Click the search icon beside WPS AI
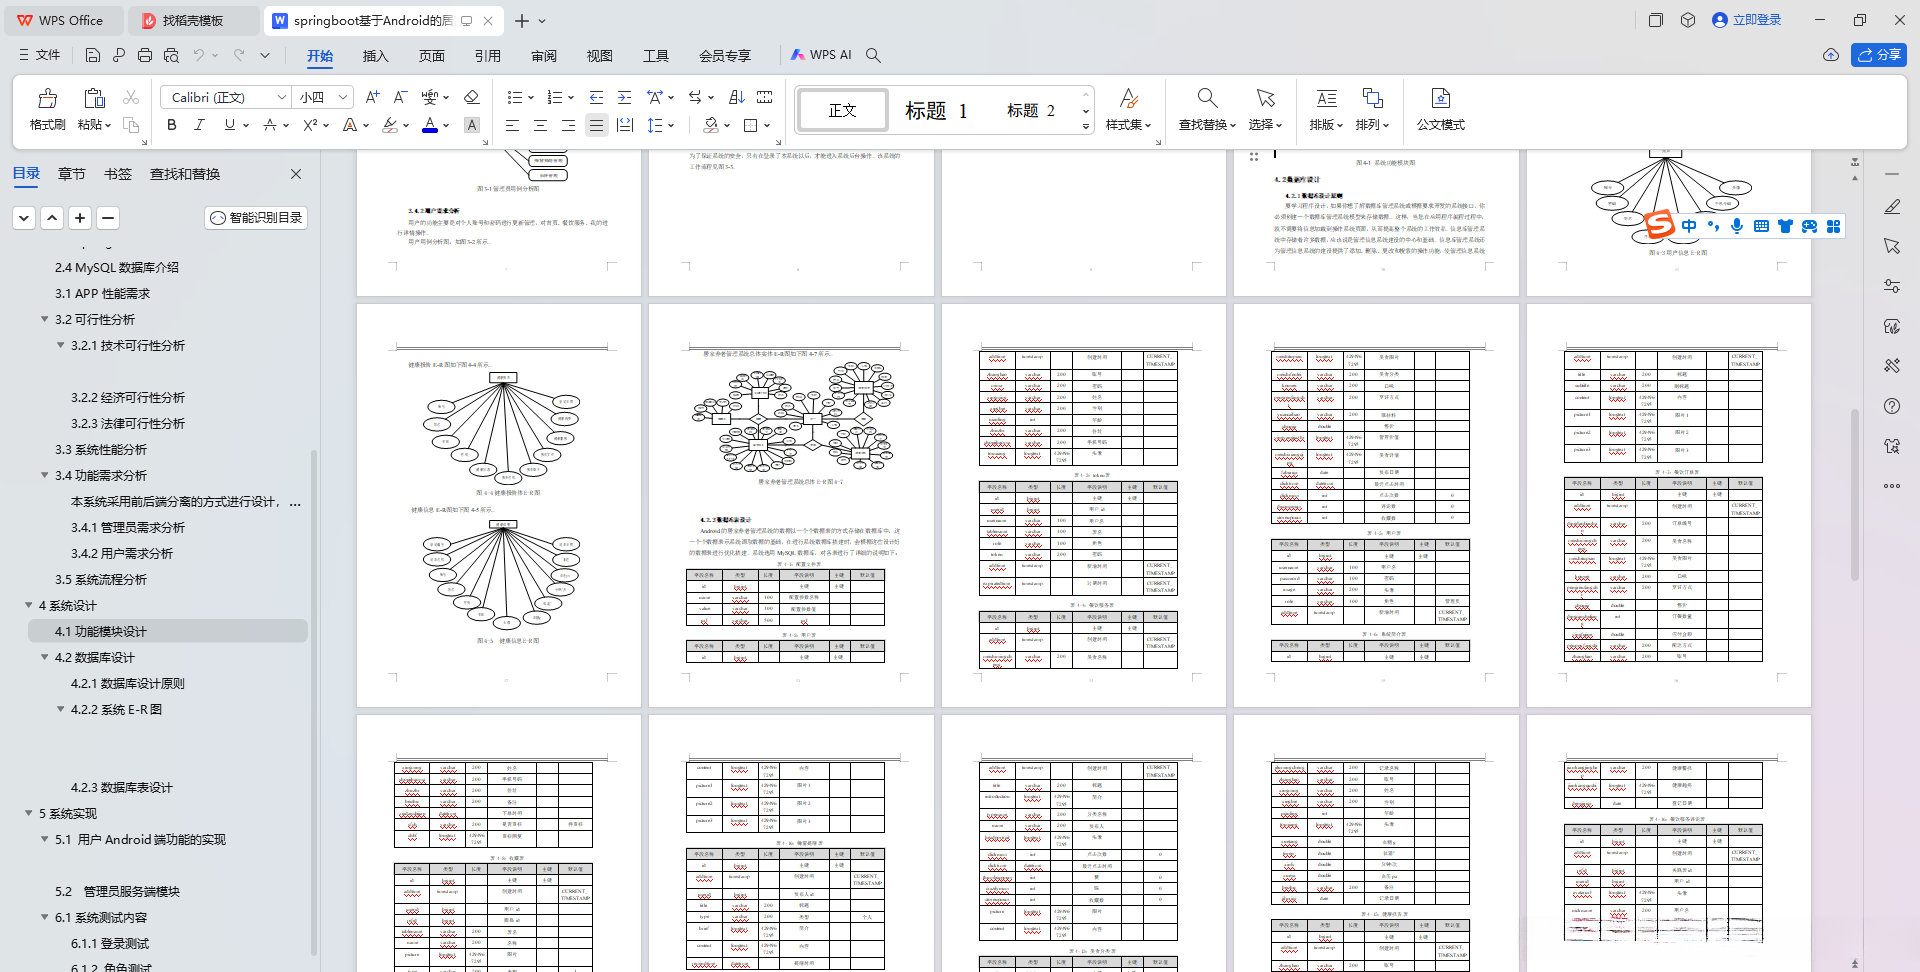The image size is (1920, 972). click(x=873, y=55)
